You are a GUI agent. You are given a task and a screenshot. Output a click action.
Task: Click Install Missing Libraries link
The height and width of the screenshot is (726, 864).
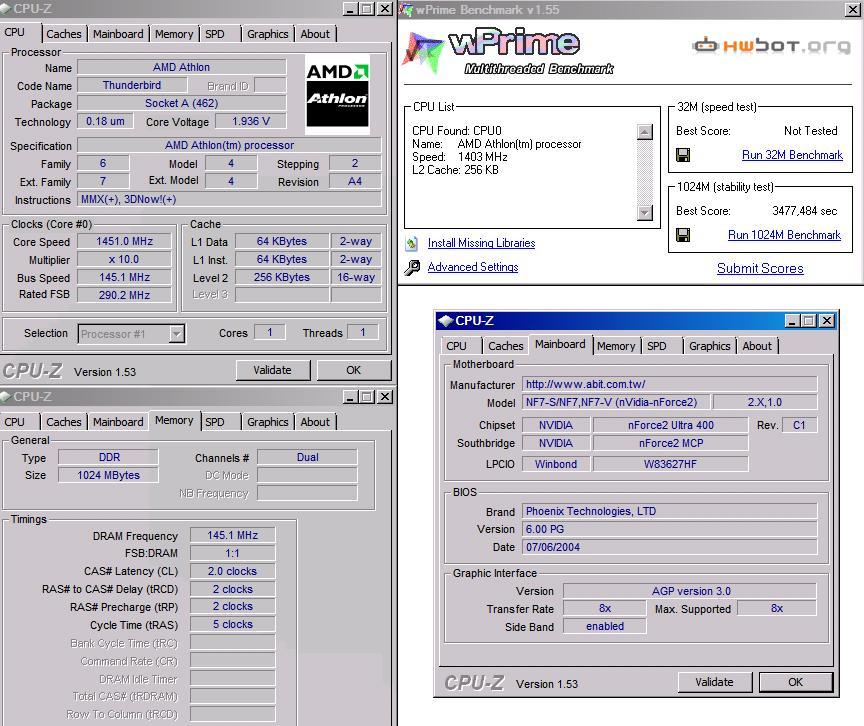pyautogui.click(x=482, y=243)
